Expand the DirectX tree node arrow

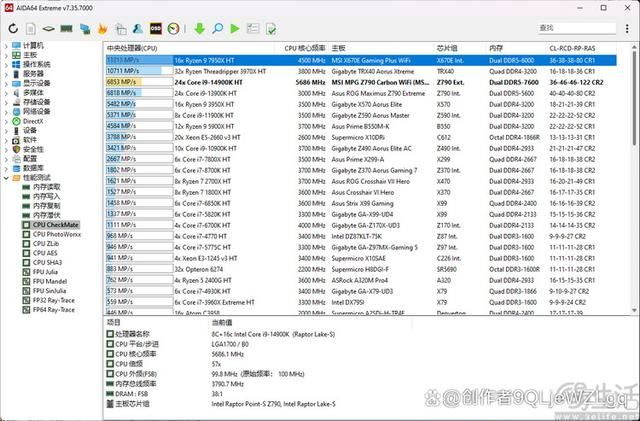[x=6, y=121]
